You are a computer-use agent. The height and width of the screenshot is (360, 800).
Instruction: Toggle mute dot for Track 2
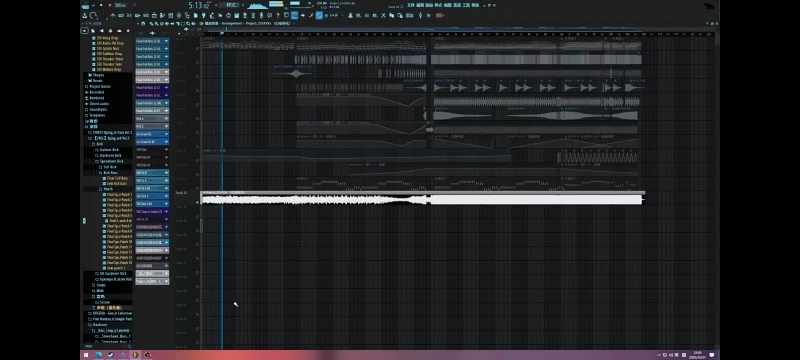(197, 62)
